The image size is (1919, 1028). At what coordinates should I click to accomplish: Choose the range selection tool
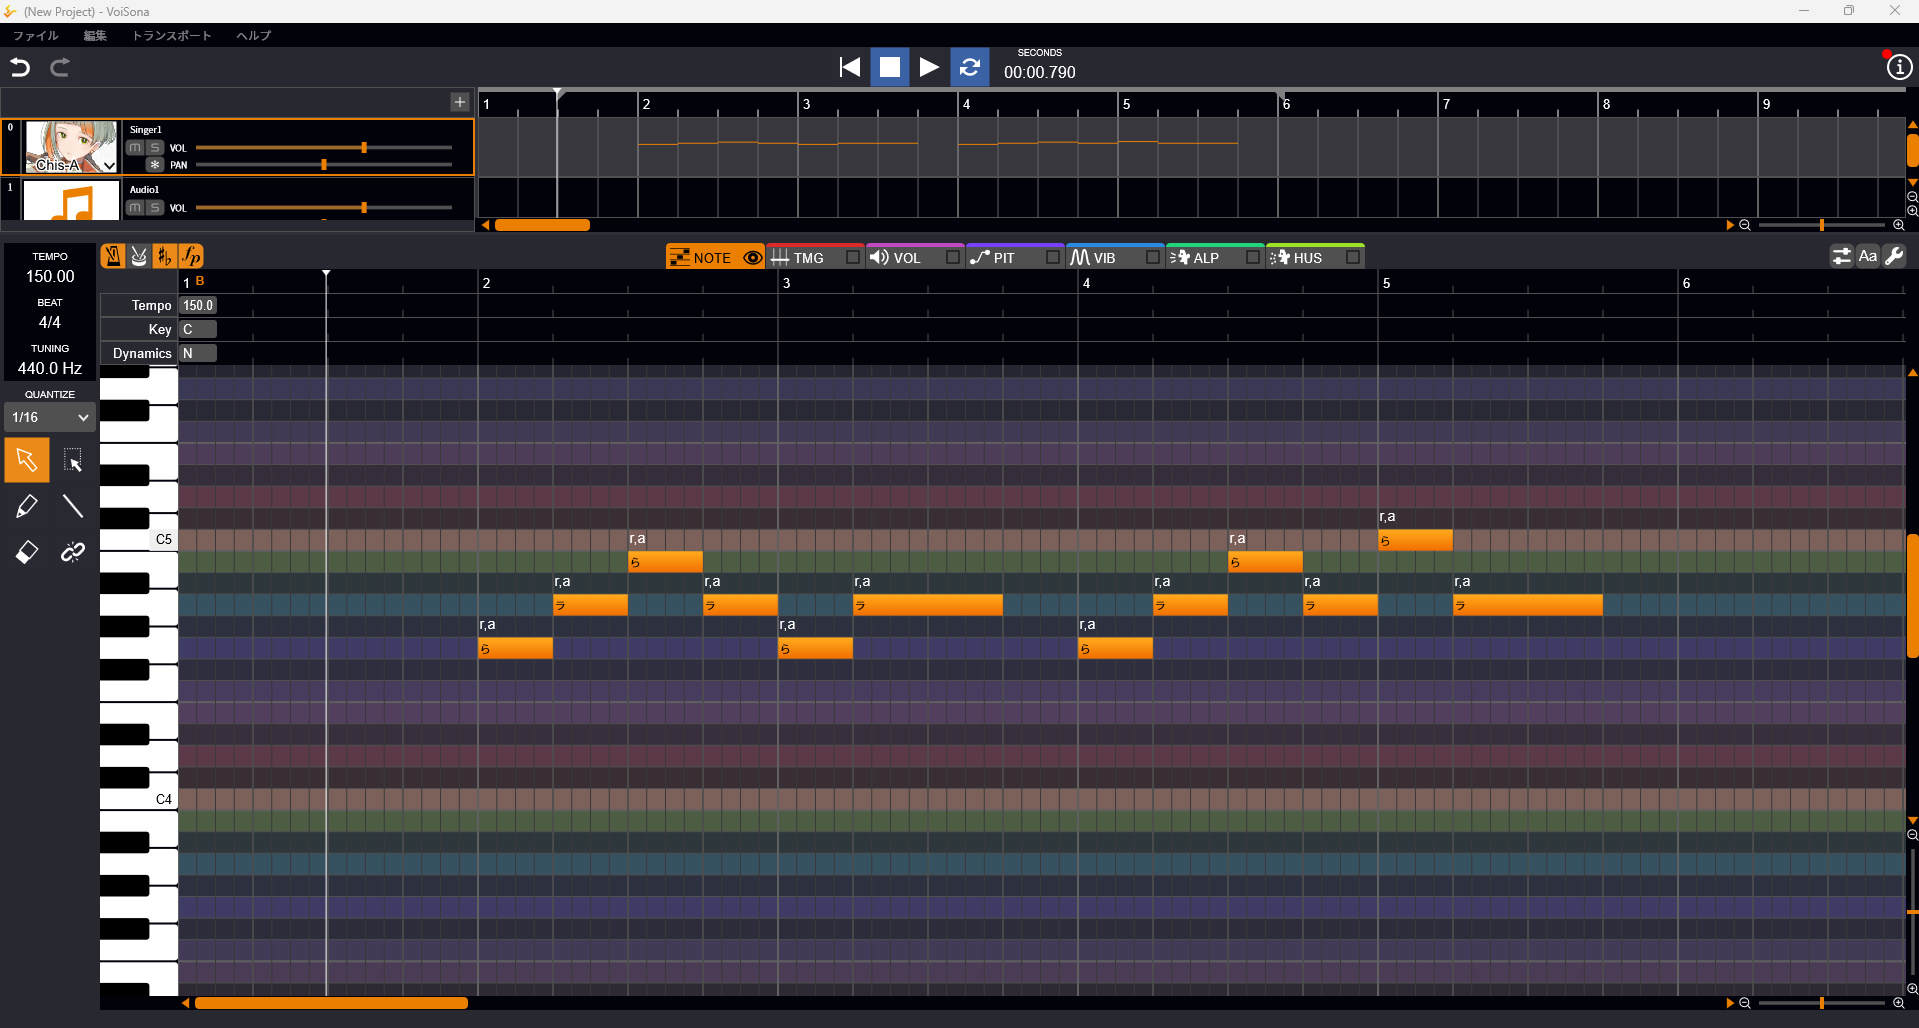tap(73, 460)
